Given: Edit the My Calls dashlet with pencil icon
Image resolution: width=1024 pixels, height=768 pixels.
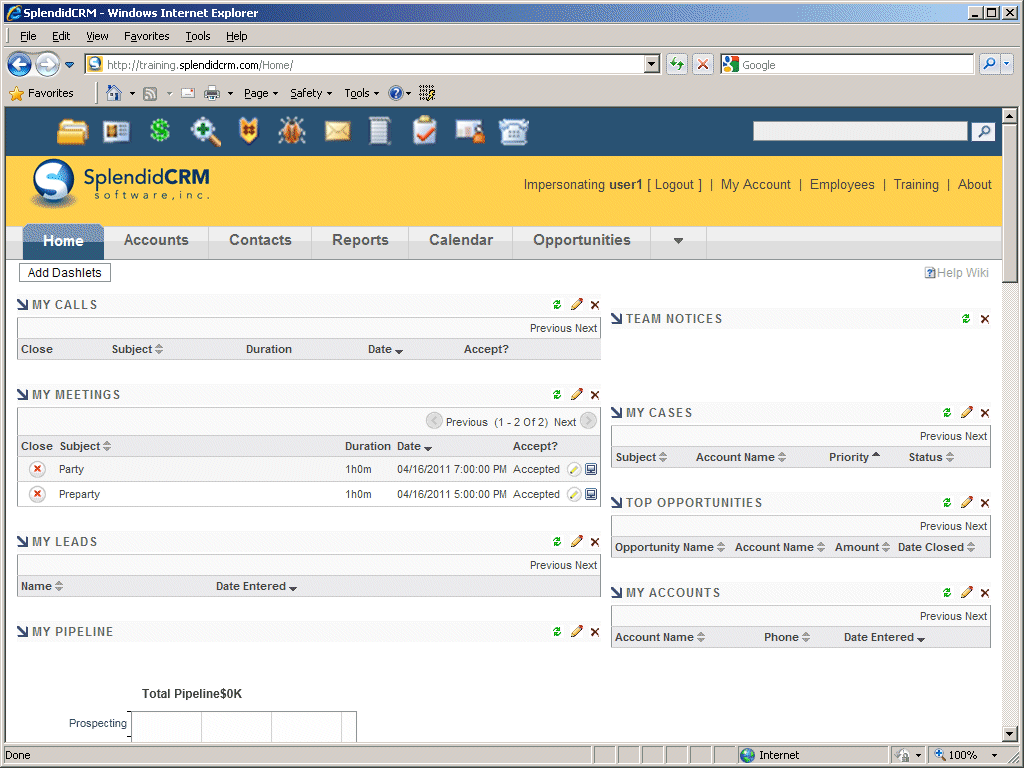Looking at the screenshot, I should coord(576,305).
